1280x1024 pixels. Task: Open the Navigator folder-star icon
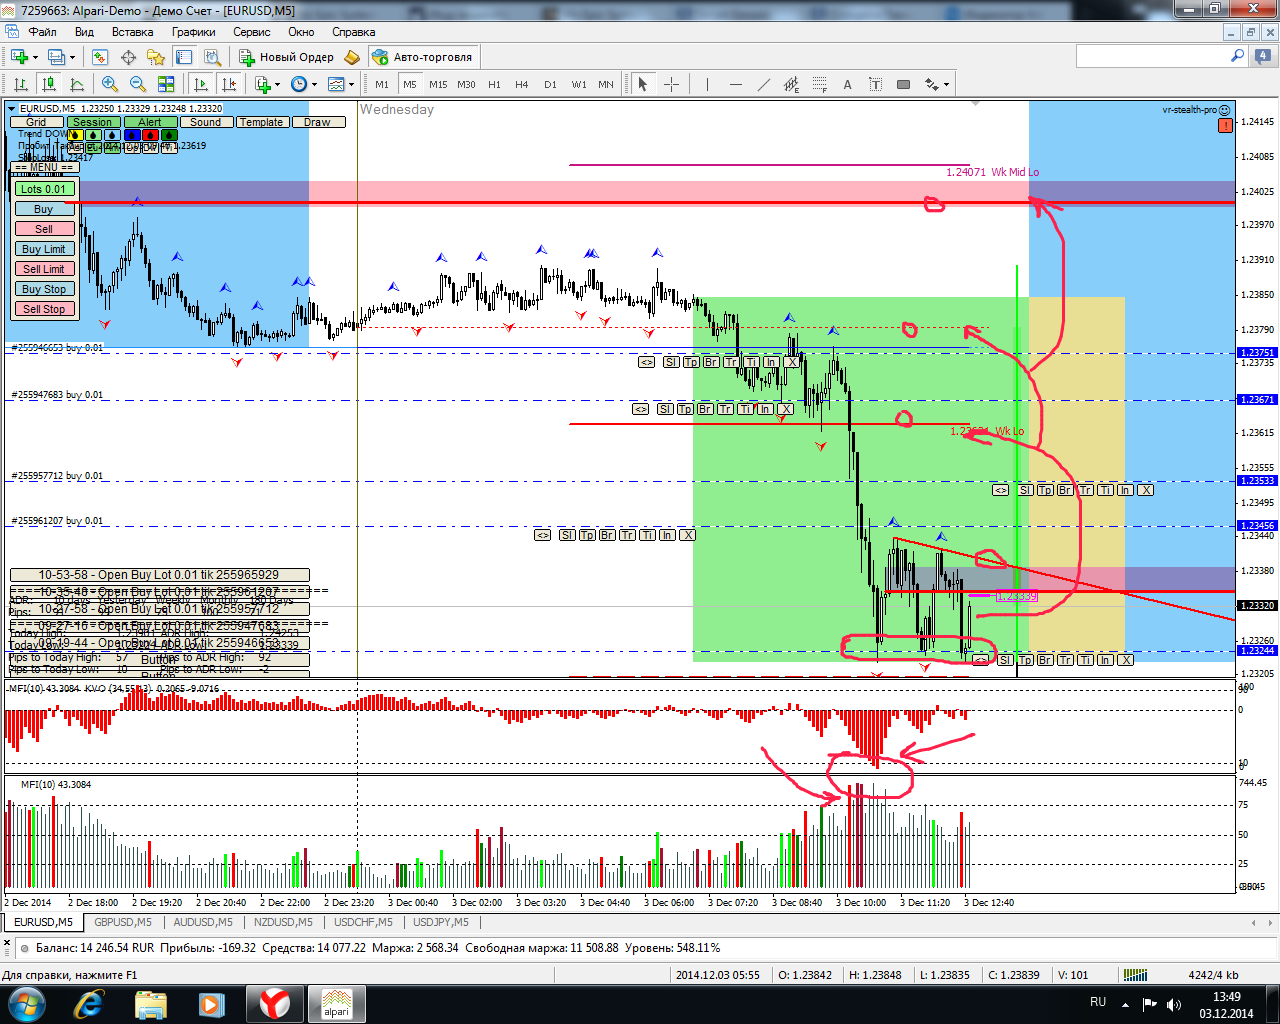155,57
